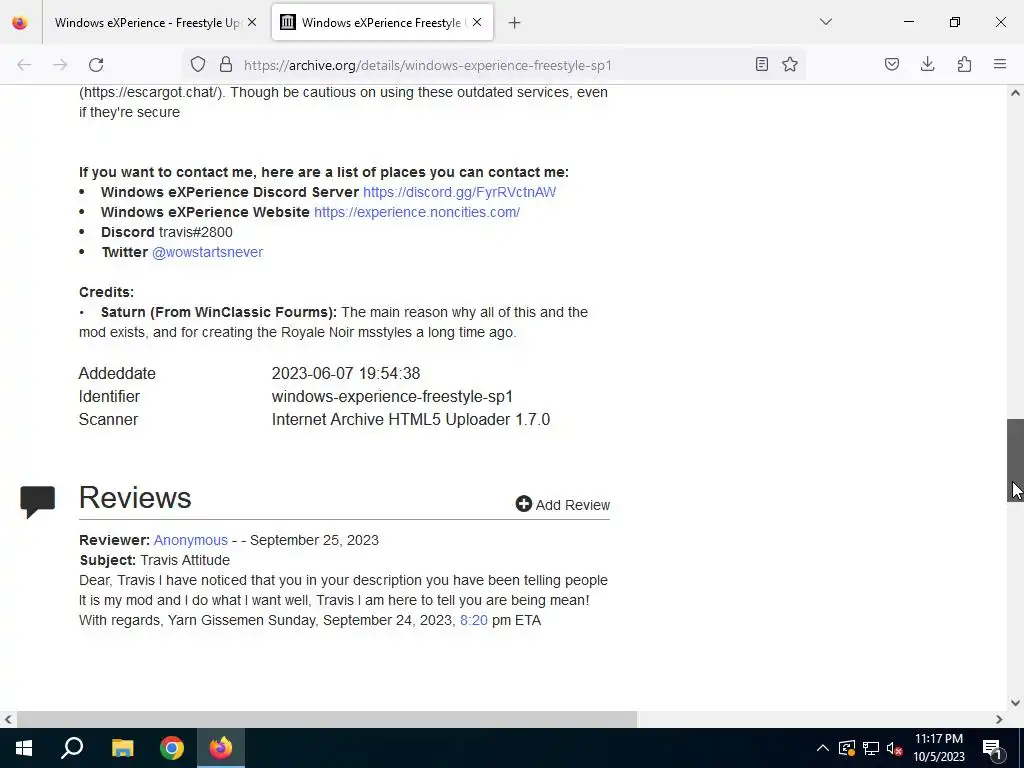Image resolution: width=1024 pixels, height=768 pixels.
Task: Restore down the Firefox window
Action: [955, 22]
